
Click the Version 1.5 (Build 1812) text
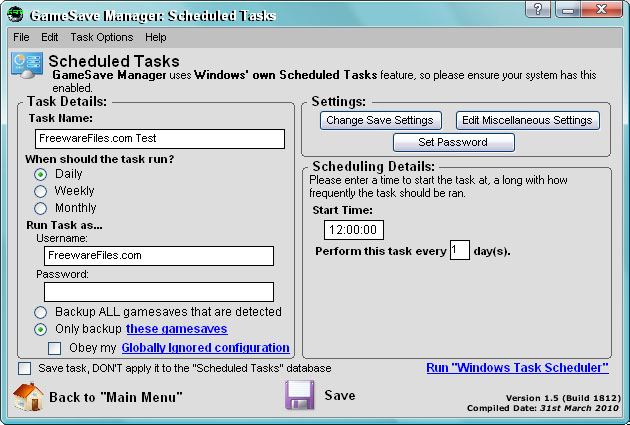coord(563,398)
